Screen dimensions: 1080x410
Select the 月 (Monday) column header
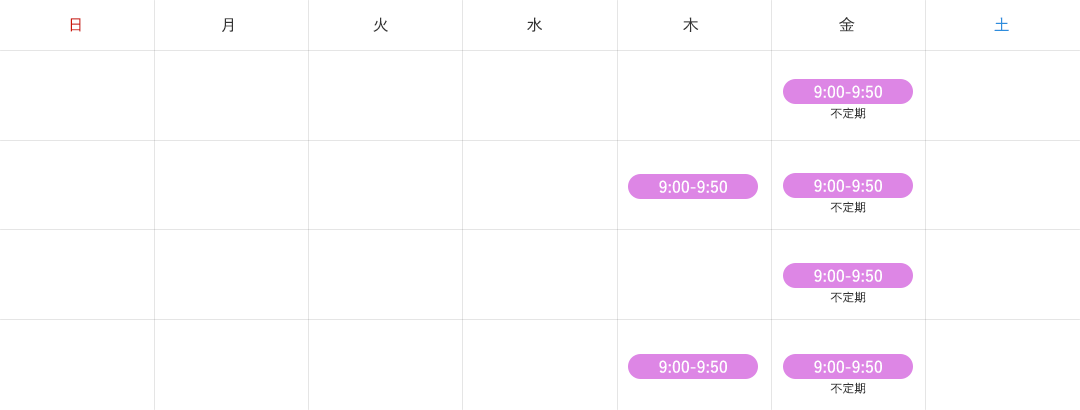229,25
